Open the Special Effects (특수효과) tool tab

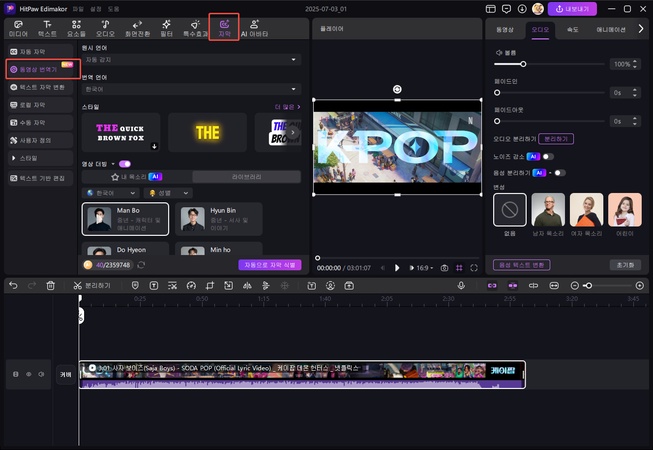[x=195, y=28]
